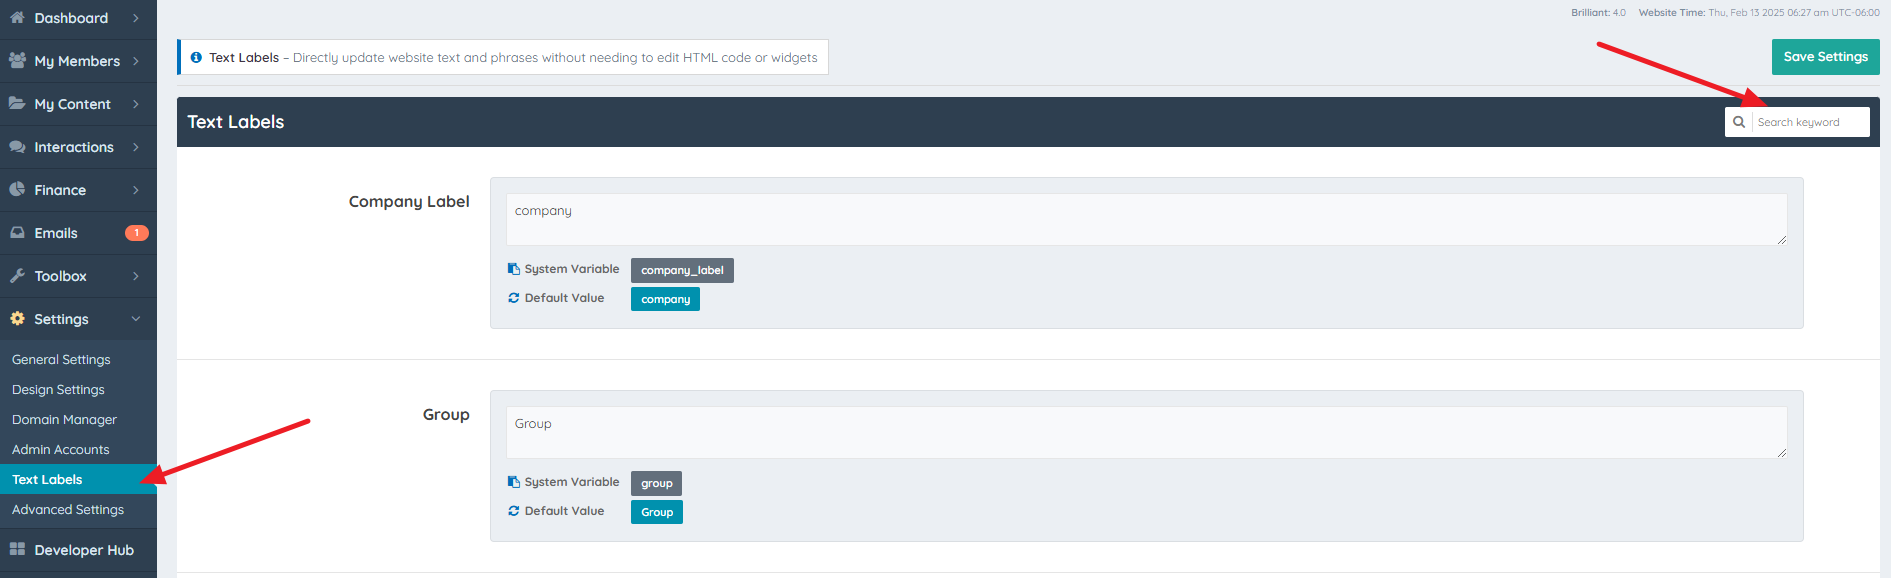Click the company default value button
The width and height of the screenshot is (1891, 578).
tap(665, 299)
